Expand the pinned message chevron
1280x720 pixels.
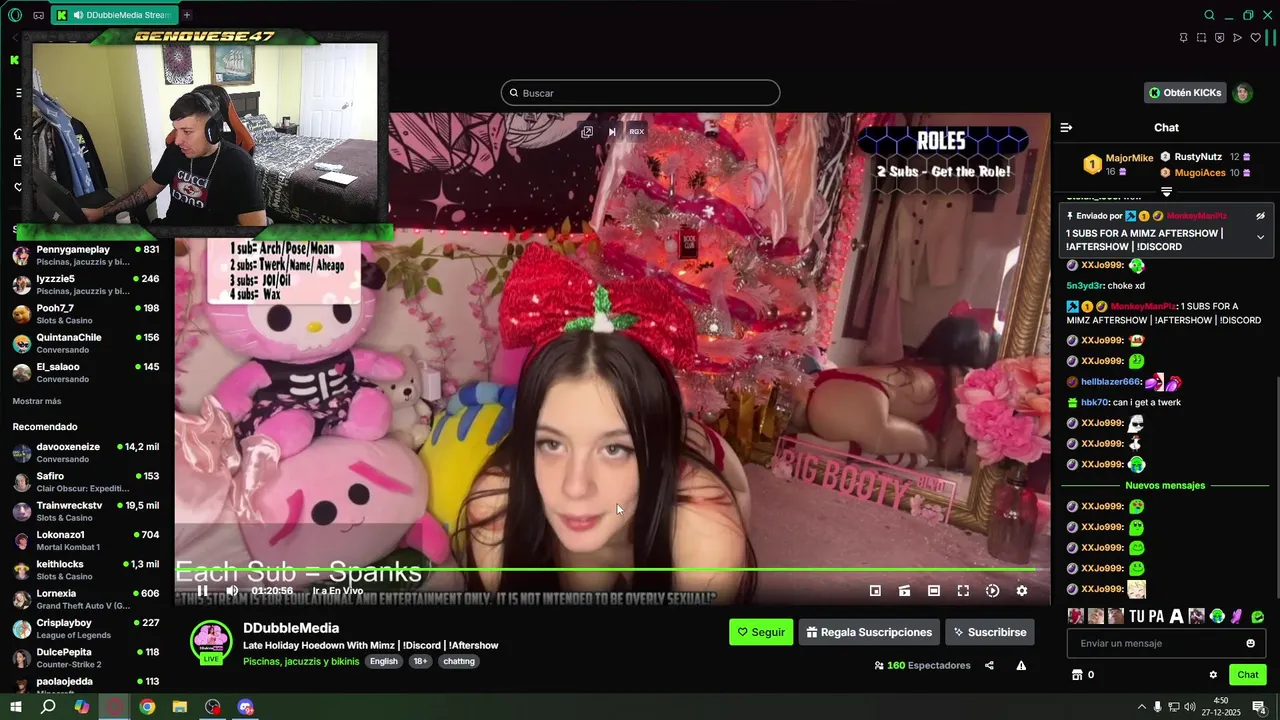click(1260, 237)
